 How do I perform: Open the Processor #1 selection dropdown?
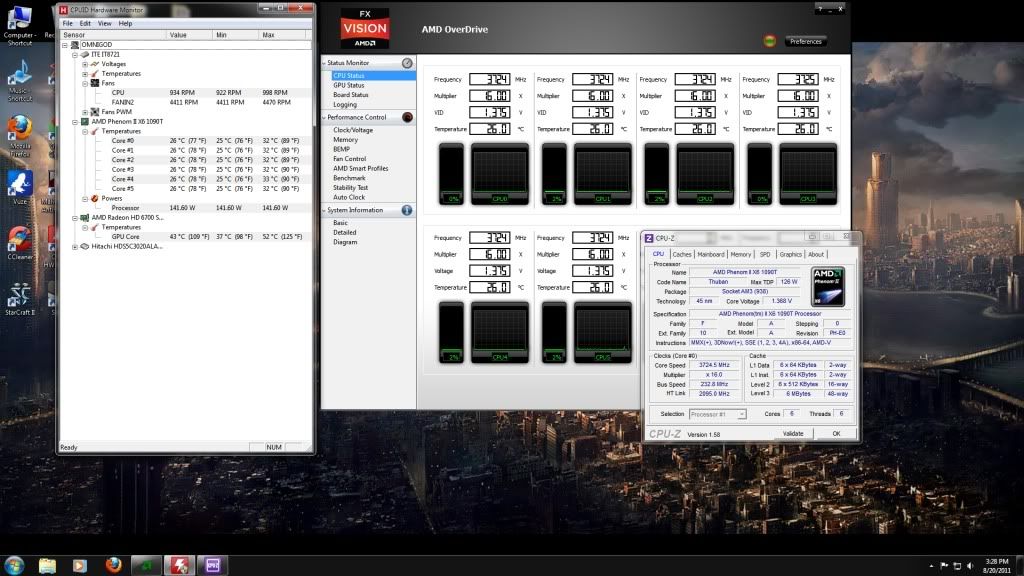coord(718,414)
